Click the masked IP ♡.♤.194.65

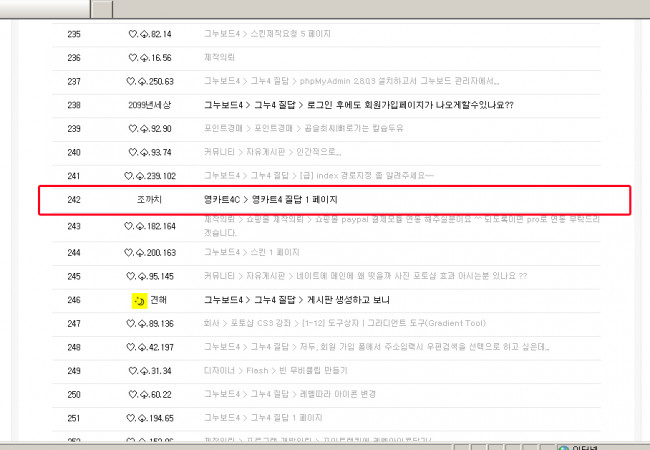150,418
